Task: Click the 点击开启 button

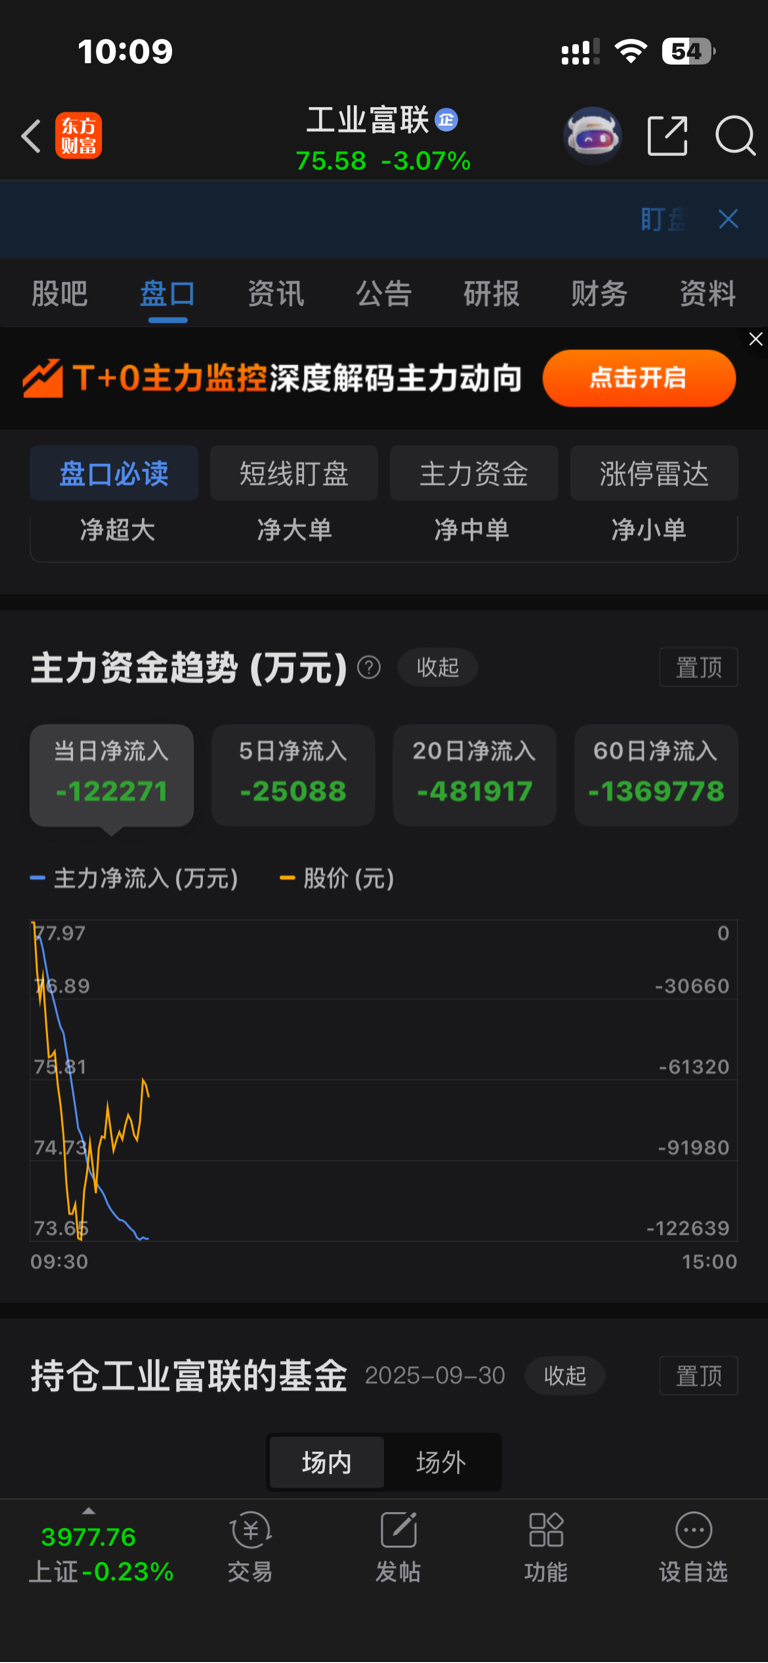Action: point(639,378)
